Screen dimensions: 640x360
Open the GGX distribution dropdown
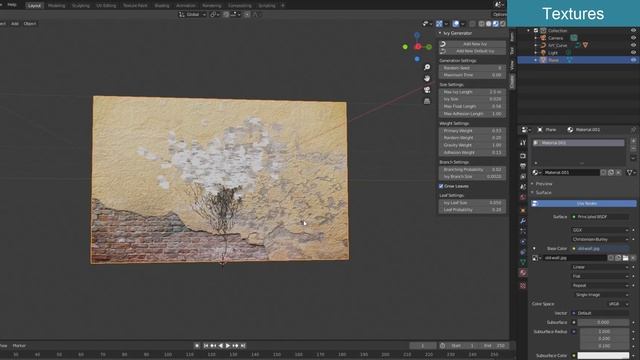(x=600, y=230)
